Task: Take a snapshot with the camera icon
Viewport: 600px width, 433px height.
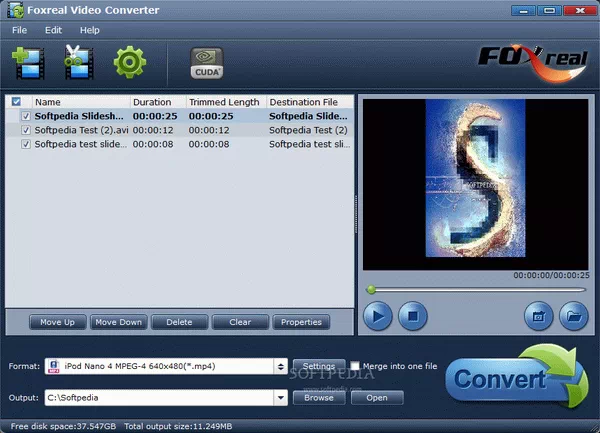Action: coord(538,316)
